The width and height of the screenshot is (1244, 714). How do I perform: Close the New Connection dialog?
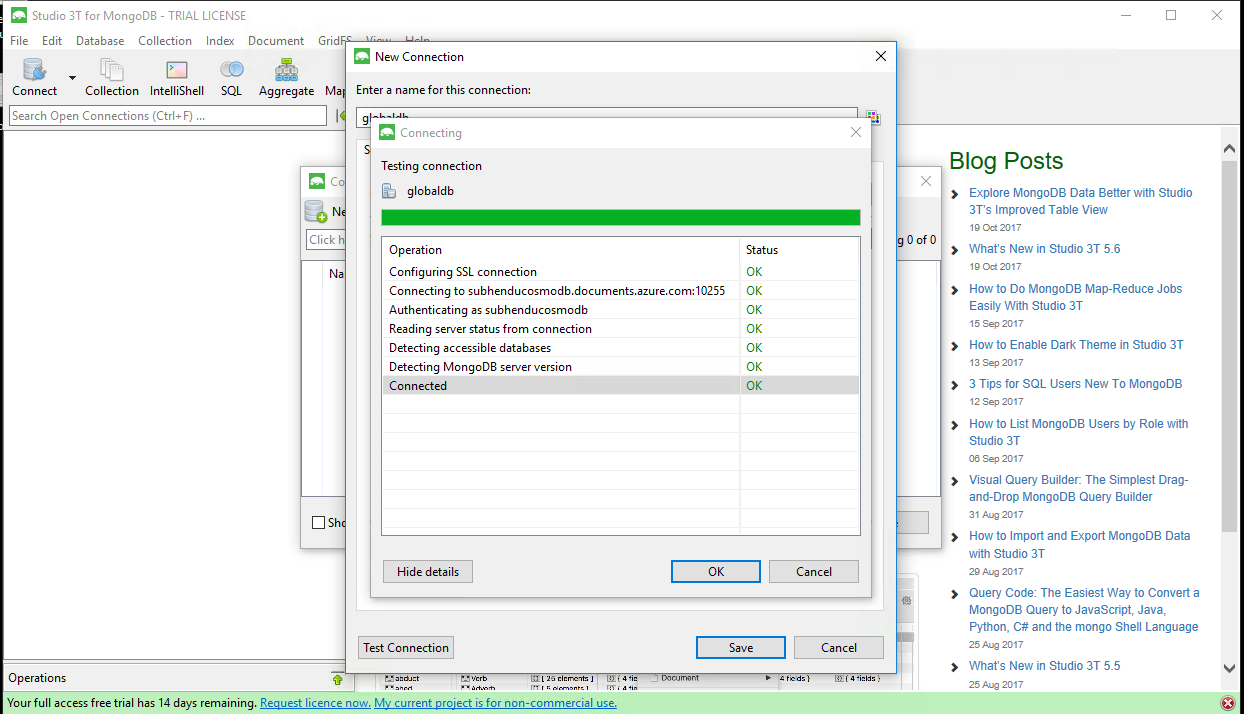click(x=881, y=57)
